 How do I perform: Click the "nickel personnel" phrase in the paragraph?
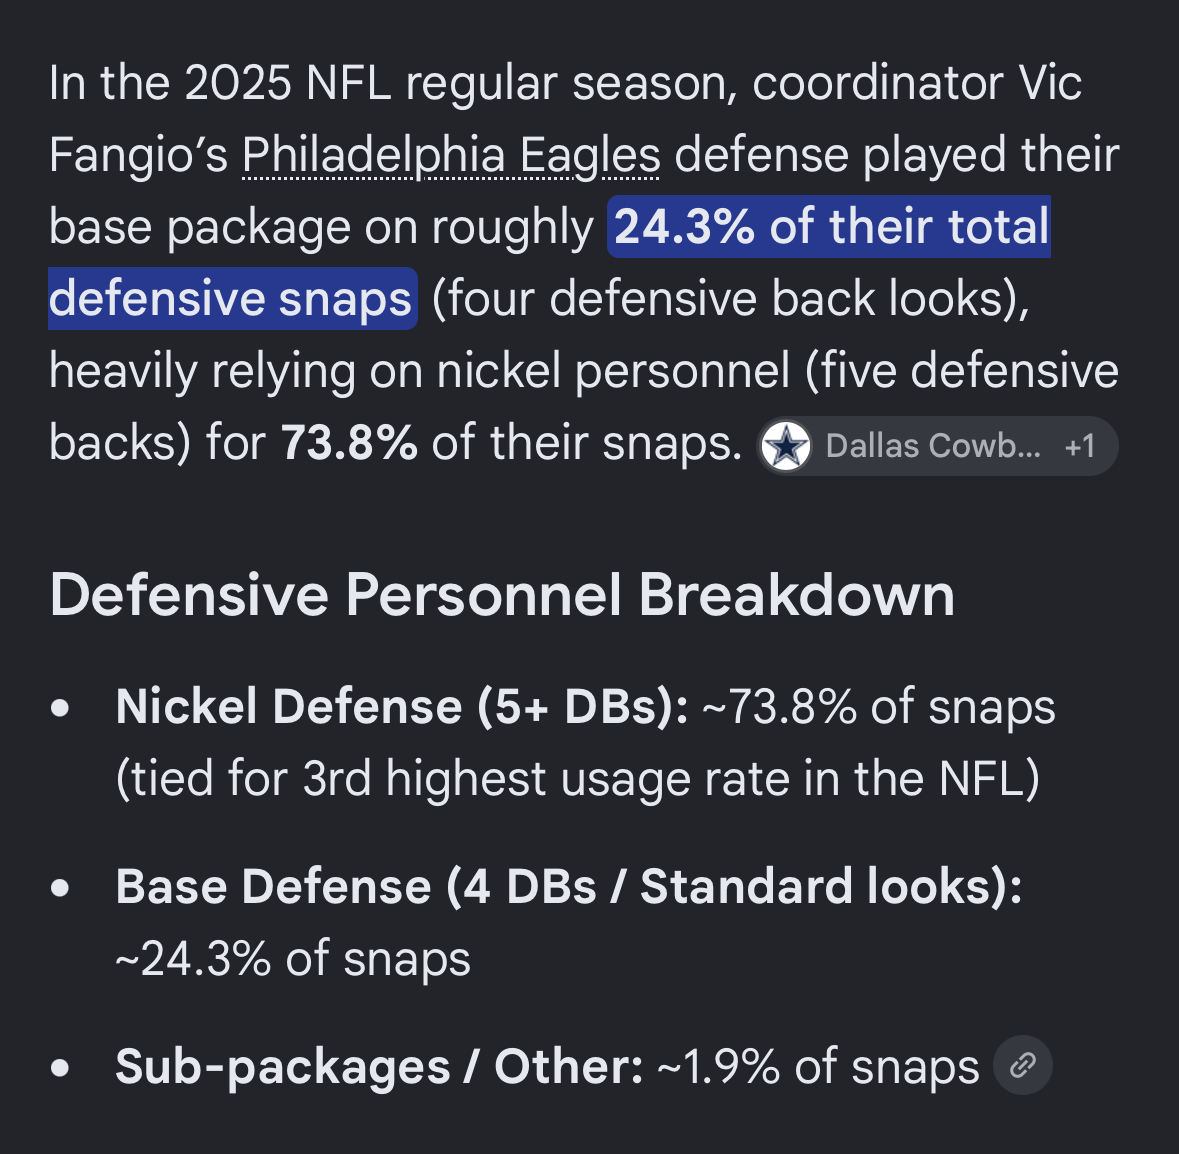click(614, 371)
